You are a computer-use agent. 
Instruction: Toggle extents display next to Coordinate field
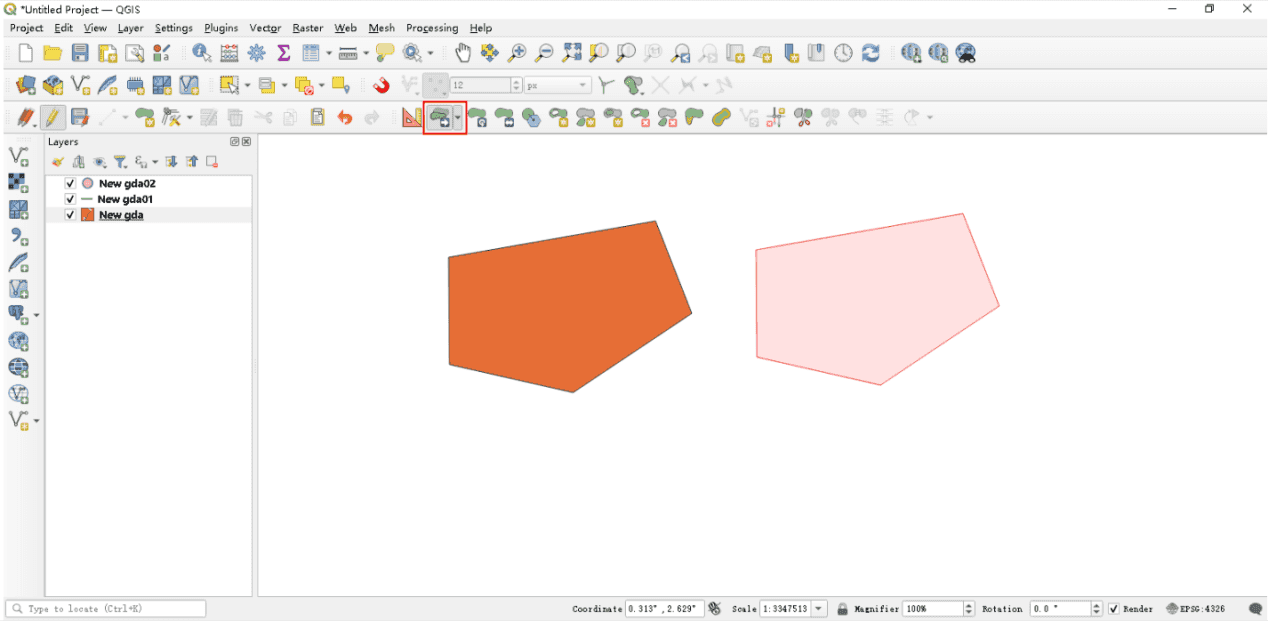pos(714,609)
